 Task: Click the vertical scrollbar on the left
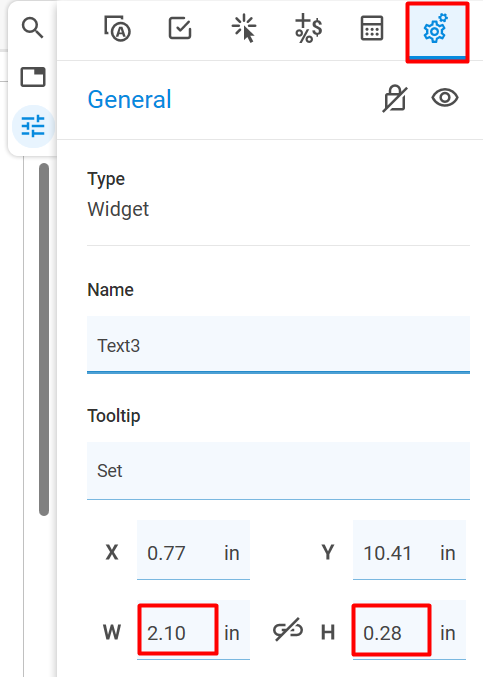pos(44,339)
